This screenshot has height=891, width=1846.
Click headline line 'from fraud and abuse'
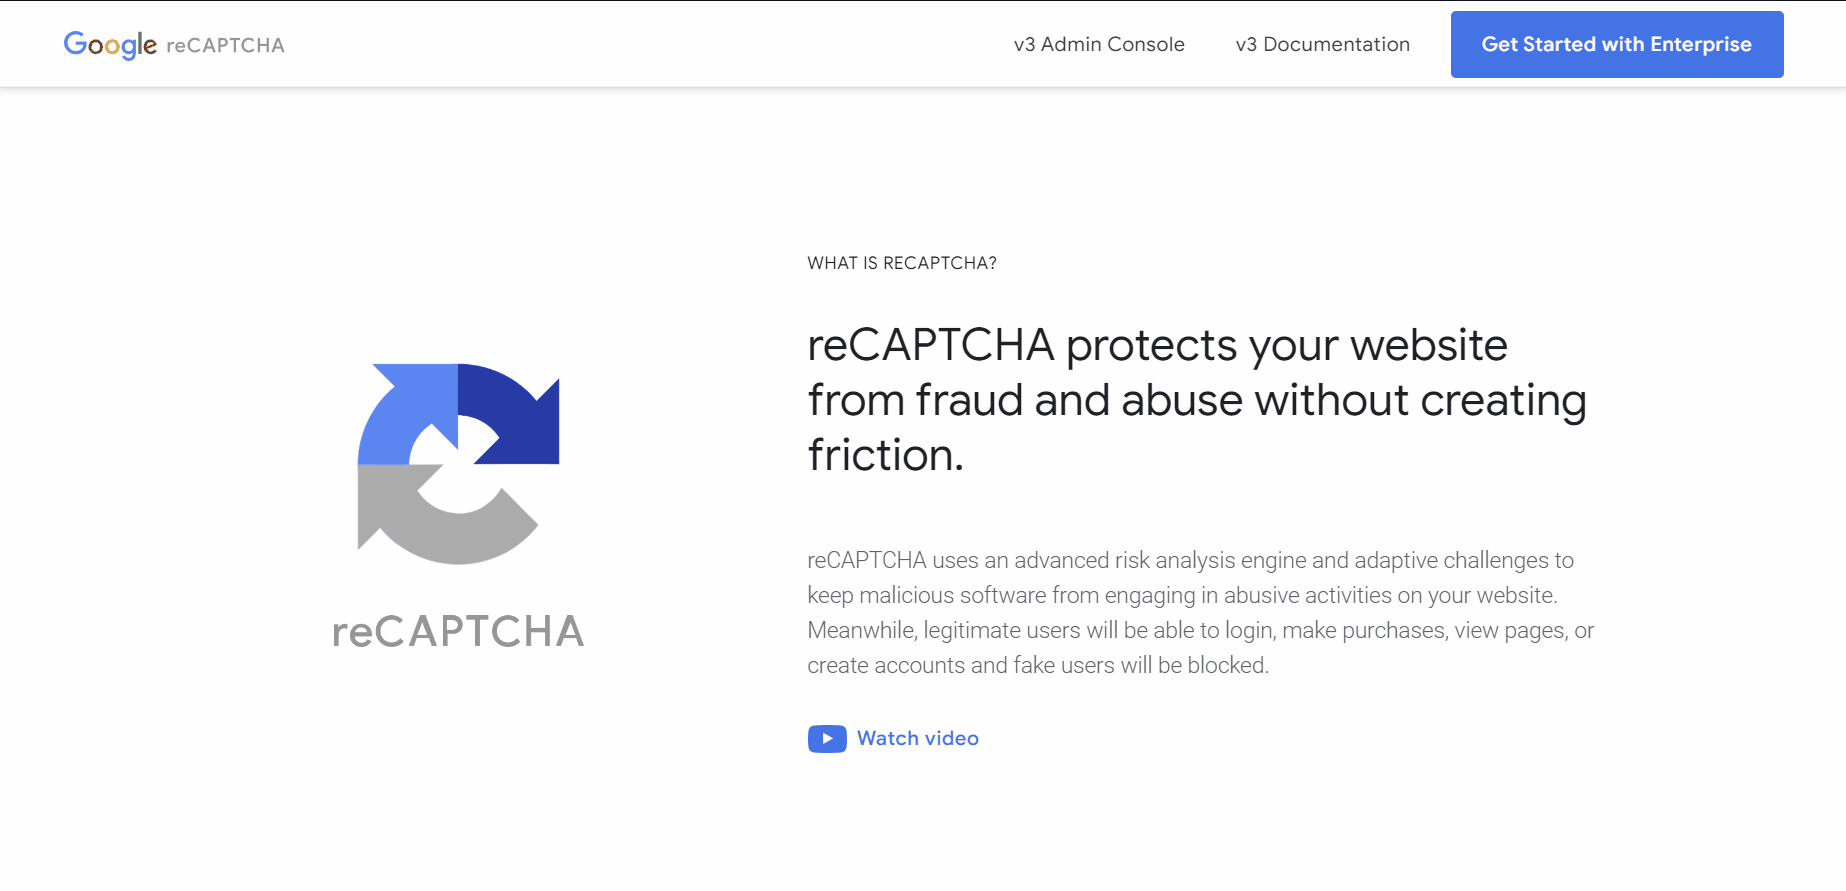coord(1196,400)
